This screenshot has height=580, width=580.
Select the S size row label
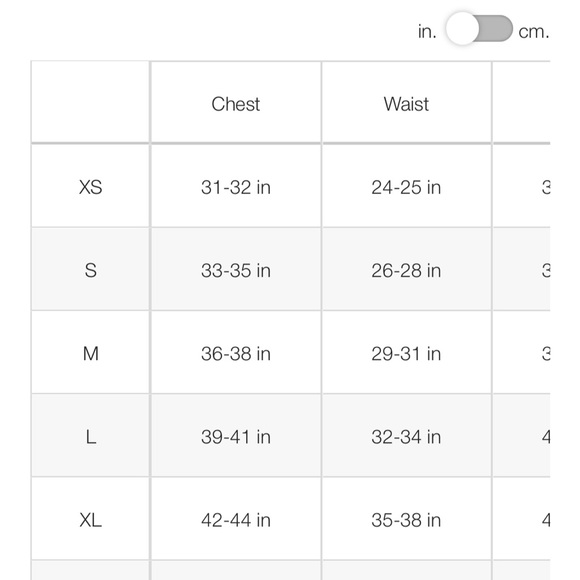[x=91, y=270]
